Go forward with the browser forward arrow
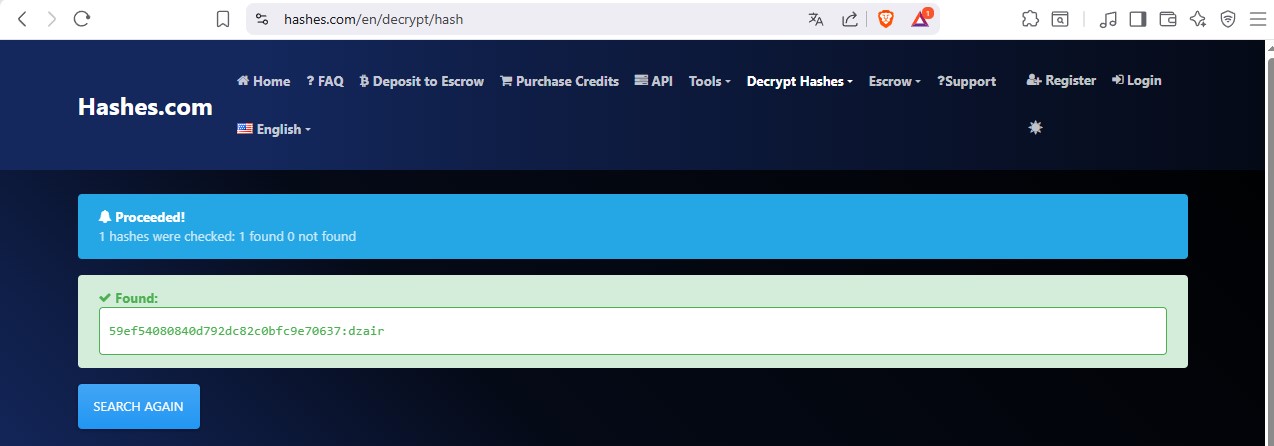The width and height of the screenshot is (1274, 446). 52,18
